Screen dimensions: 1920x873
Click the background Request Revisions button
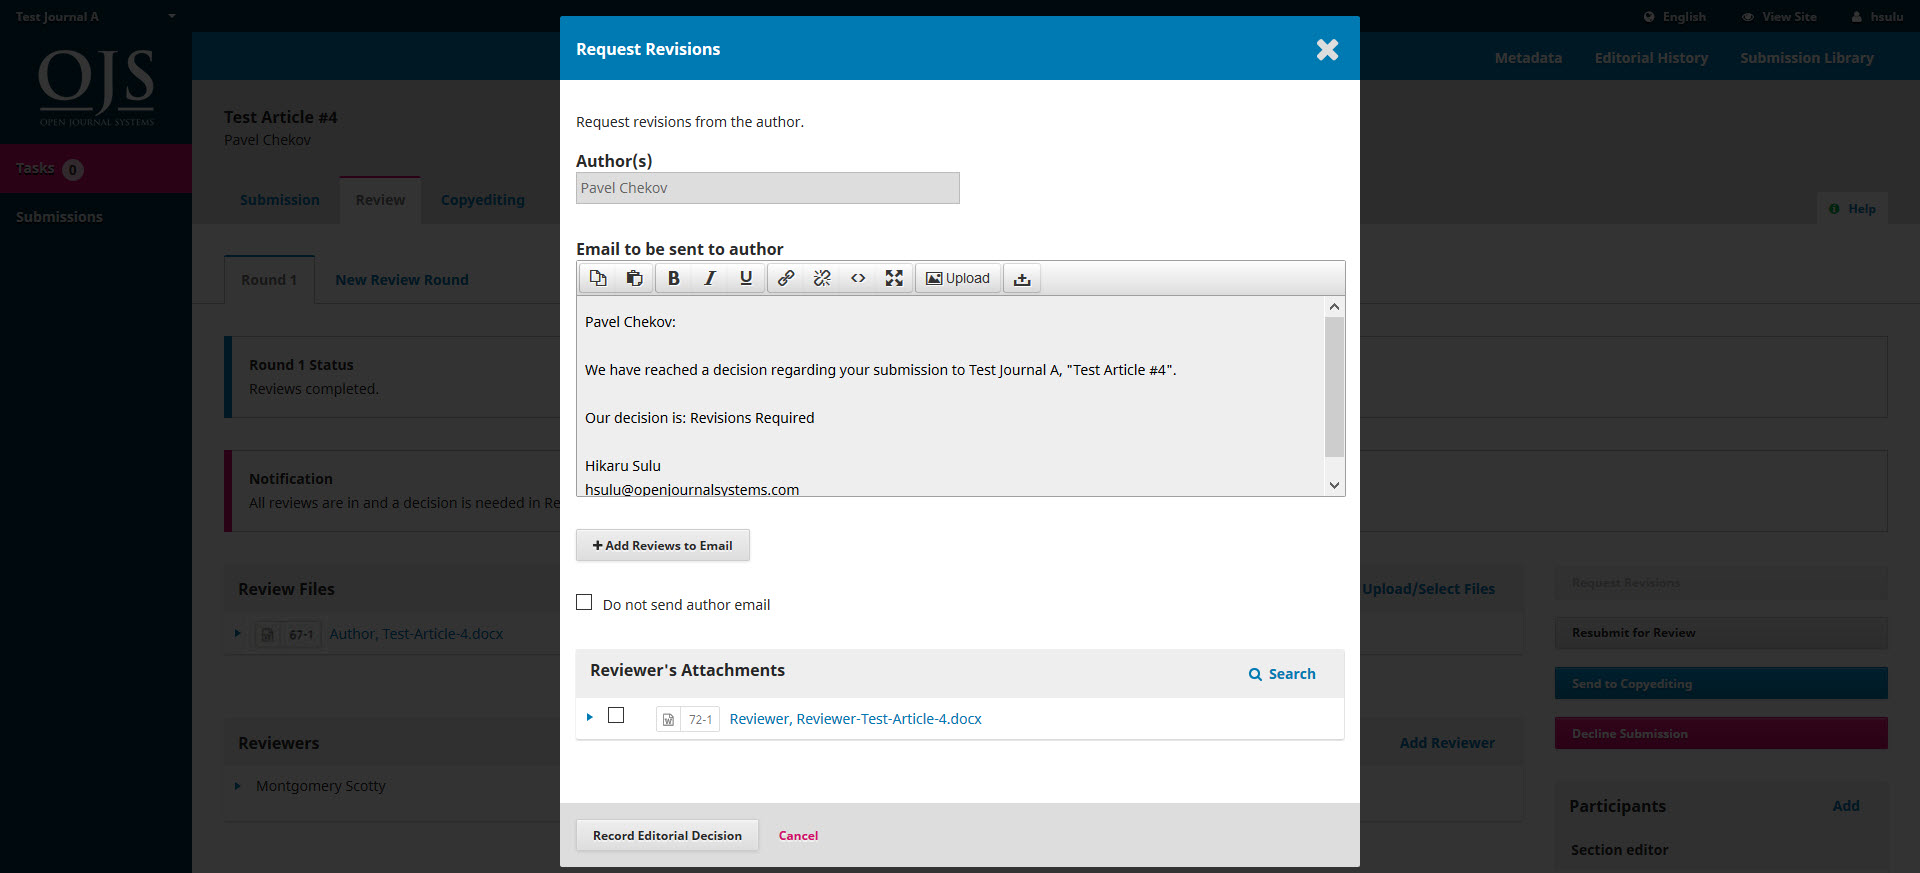[1721, 583]
